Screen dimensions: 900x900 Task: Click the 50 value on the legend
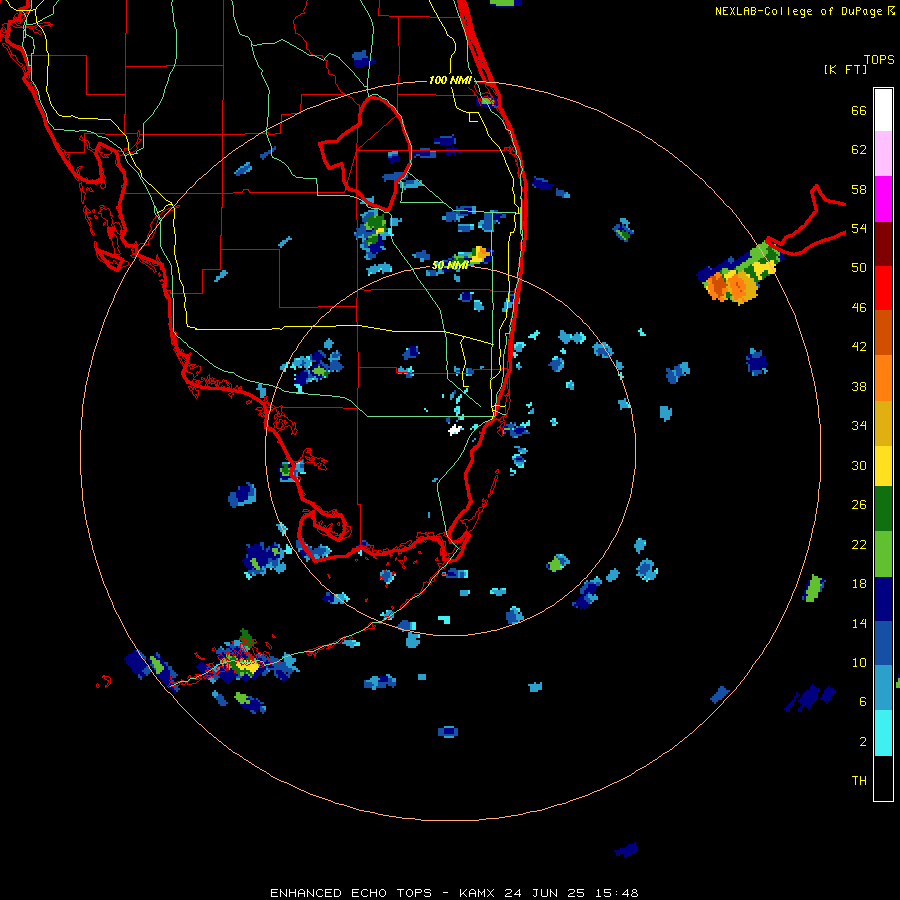859,268
